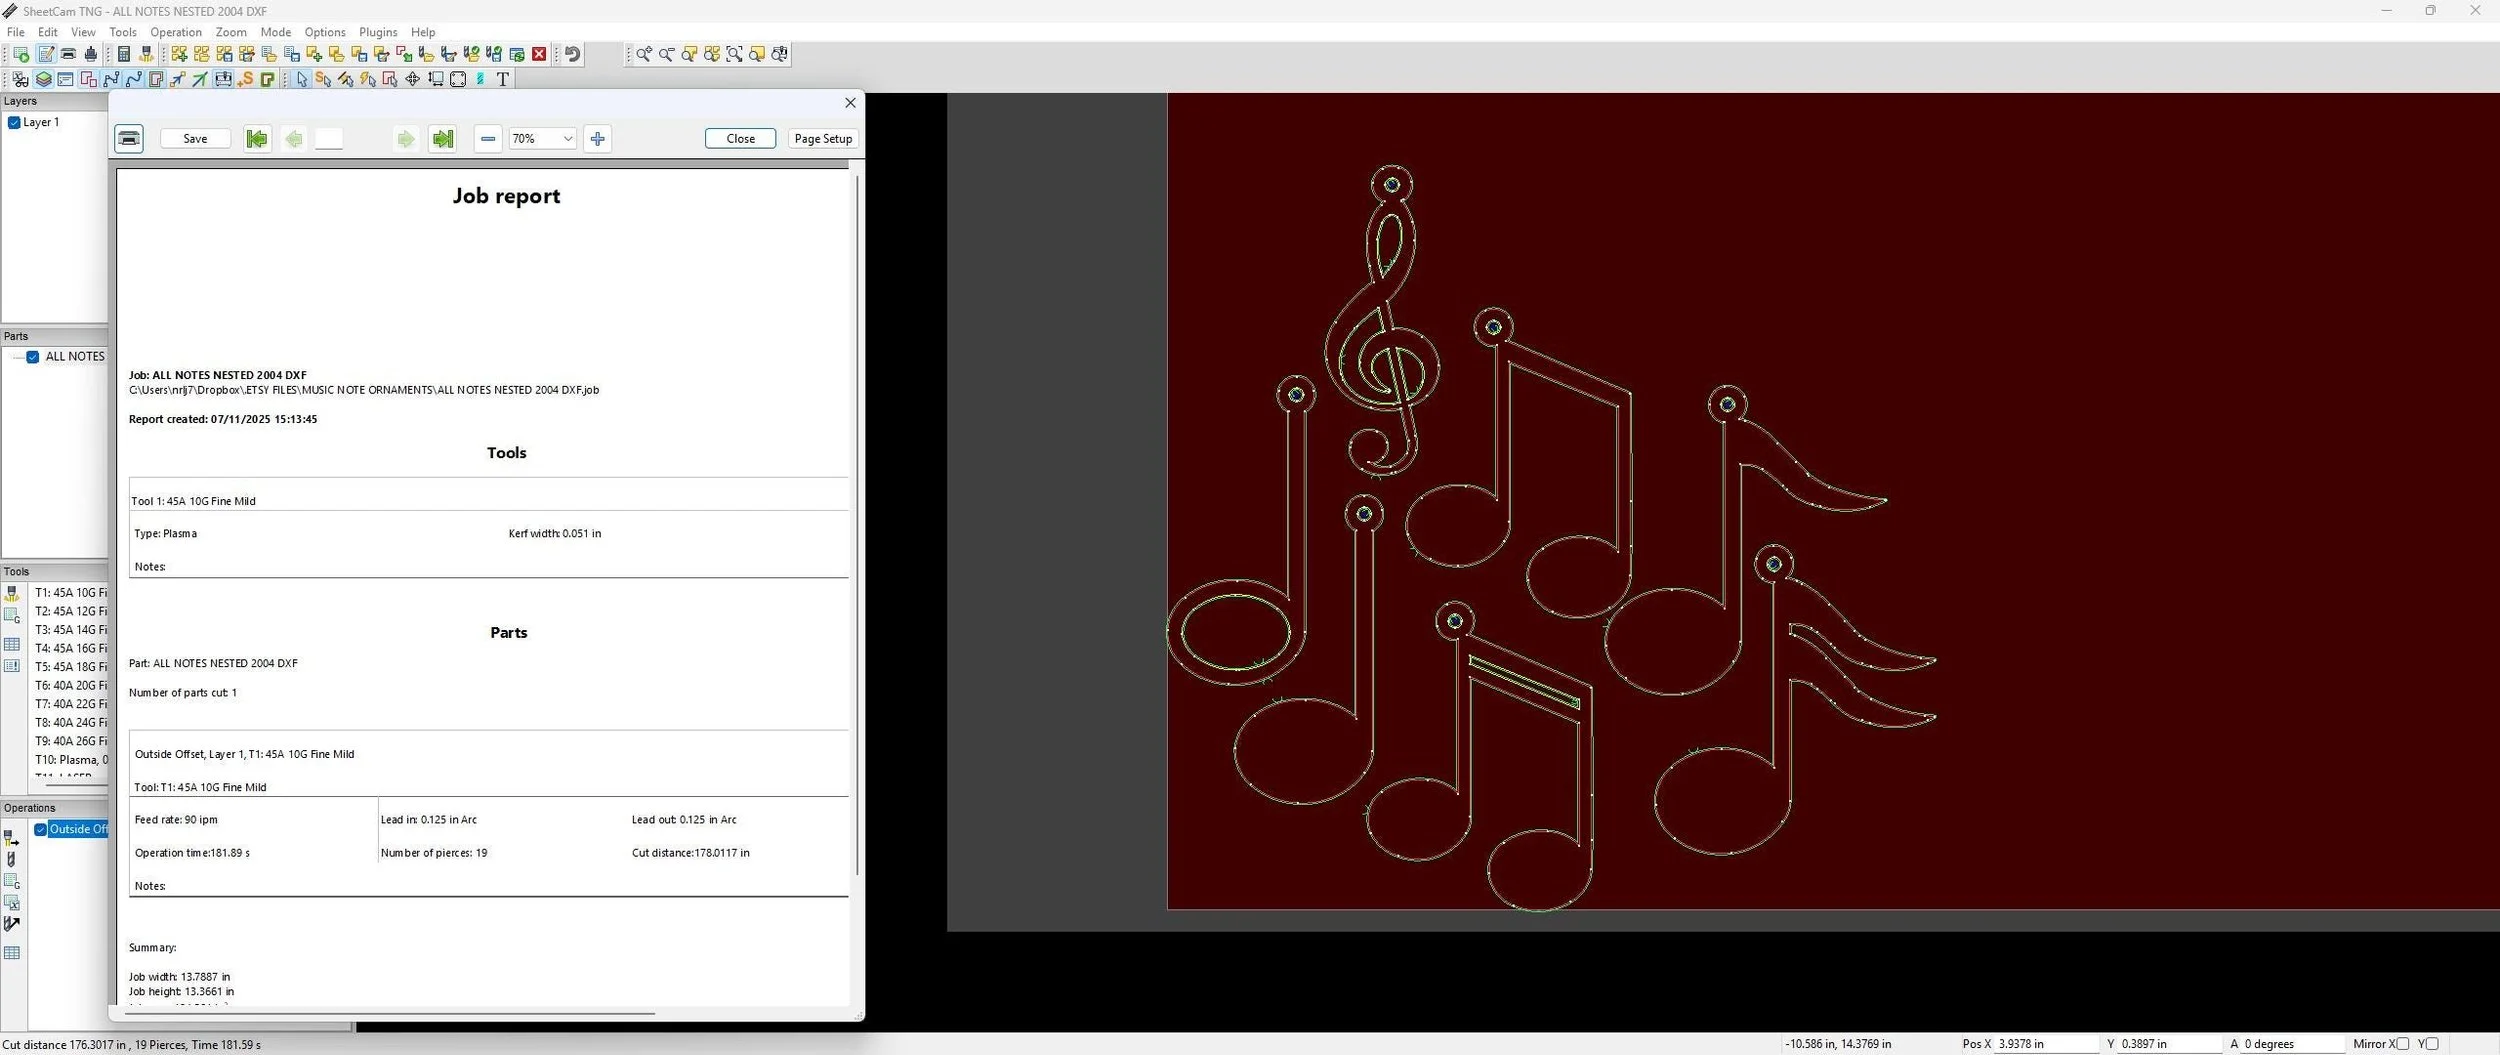2500x1055 pixels.
Task: Click the Pos X value field
Action: pos(2046,1044)
